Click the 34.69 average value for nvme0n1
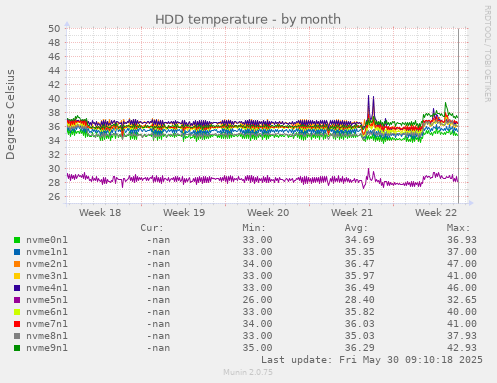497x383 pixels. click(x=360, y=240)
